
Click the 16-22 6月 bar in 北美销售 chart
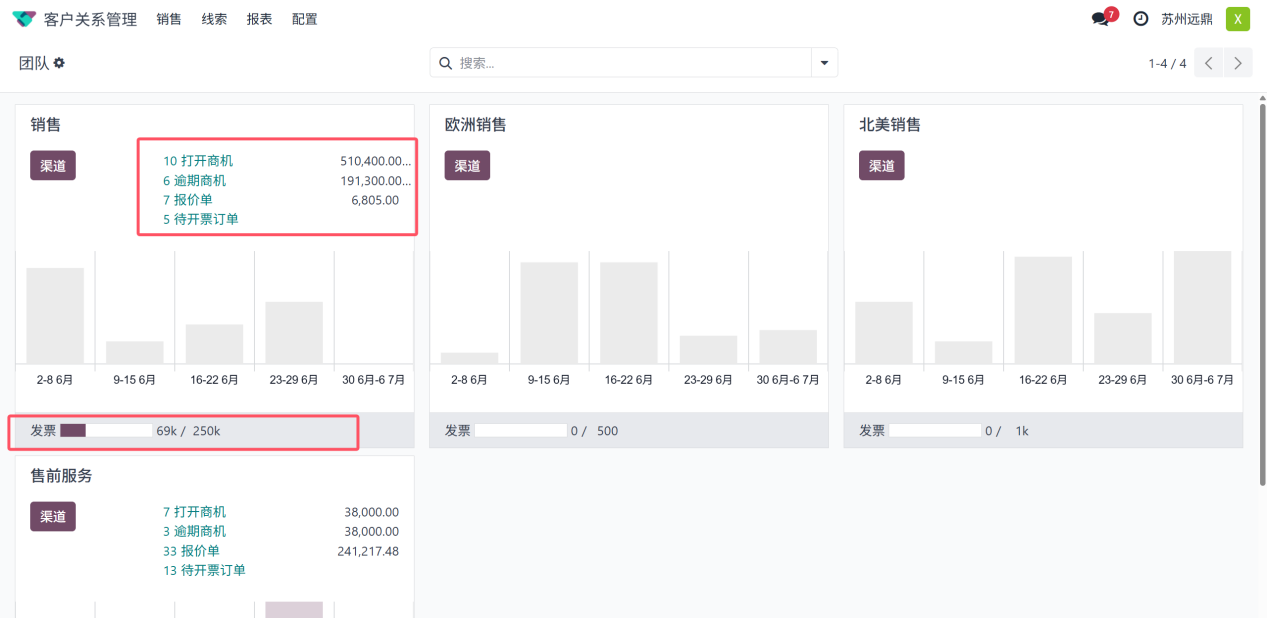click(x=1043, y=311)
